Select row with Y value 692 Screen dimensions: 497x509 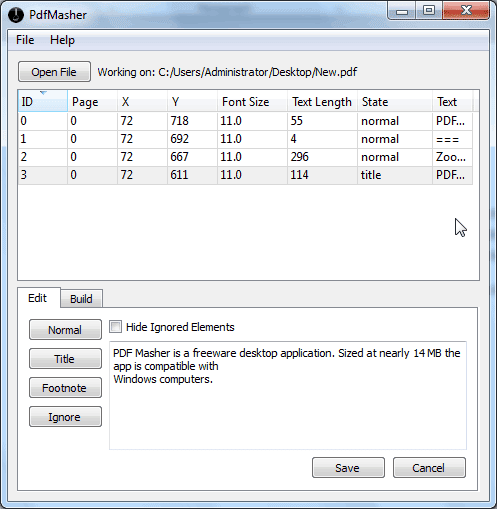click(245, 139)
